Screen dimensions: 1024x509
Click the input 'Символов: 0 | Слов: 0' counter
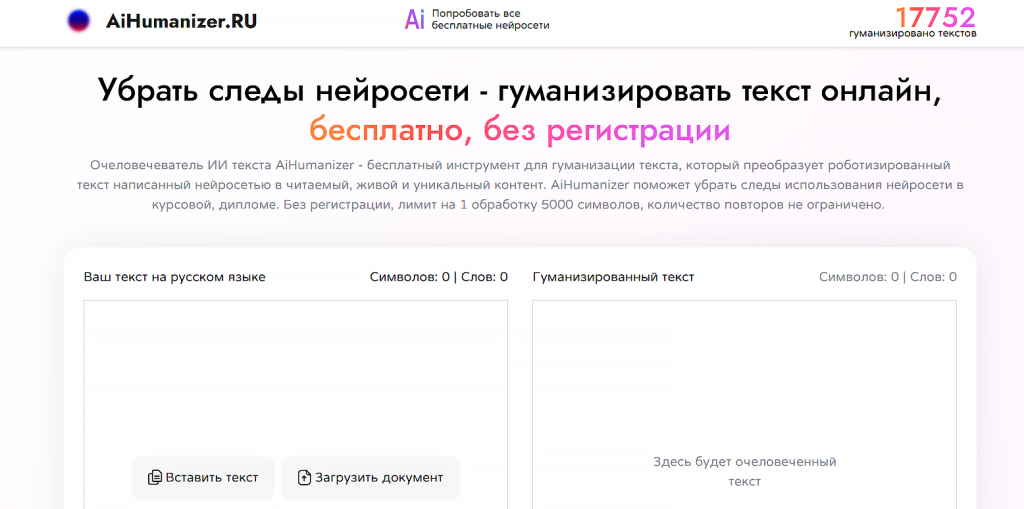coord(439,277)
